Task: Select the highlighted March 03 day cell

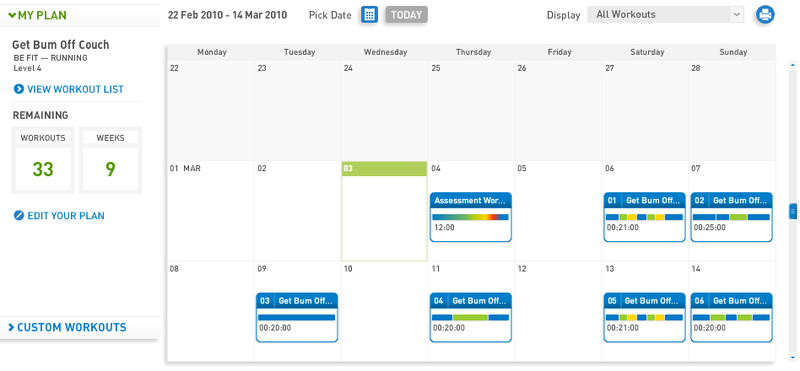Action: (x=384, y=211)
